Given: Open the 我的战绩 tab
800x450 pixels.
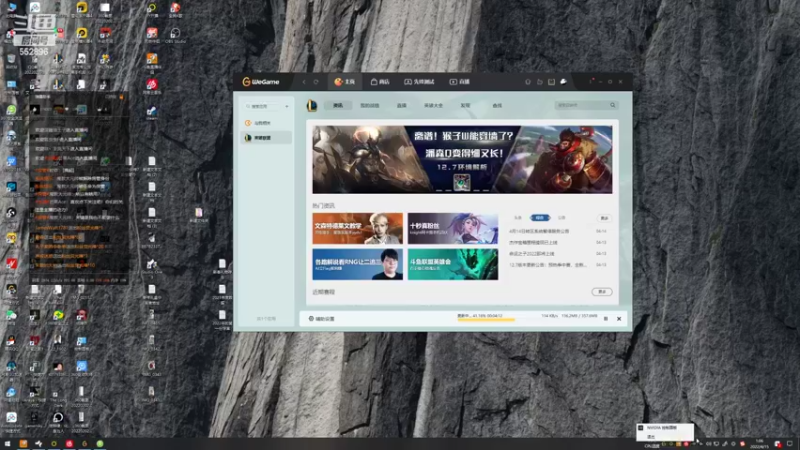Looking at the screenshot, I should pyautogui.click(x=369, y=106).
